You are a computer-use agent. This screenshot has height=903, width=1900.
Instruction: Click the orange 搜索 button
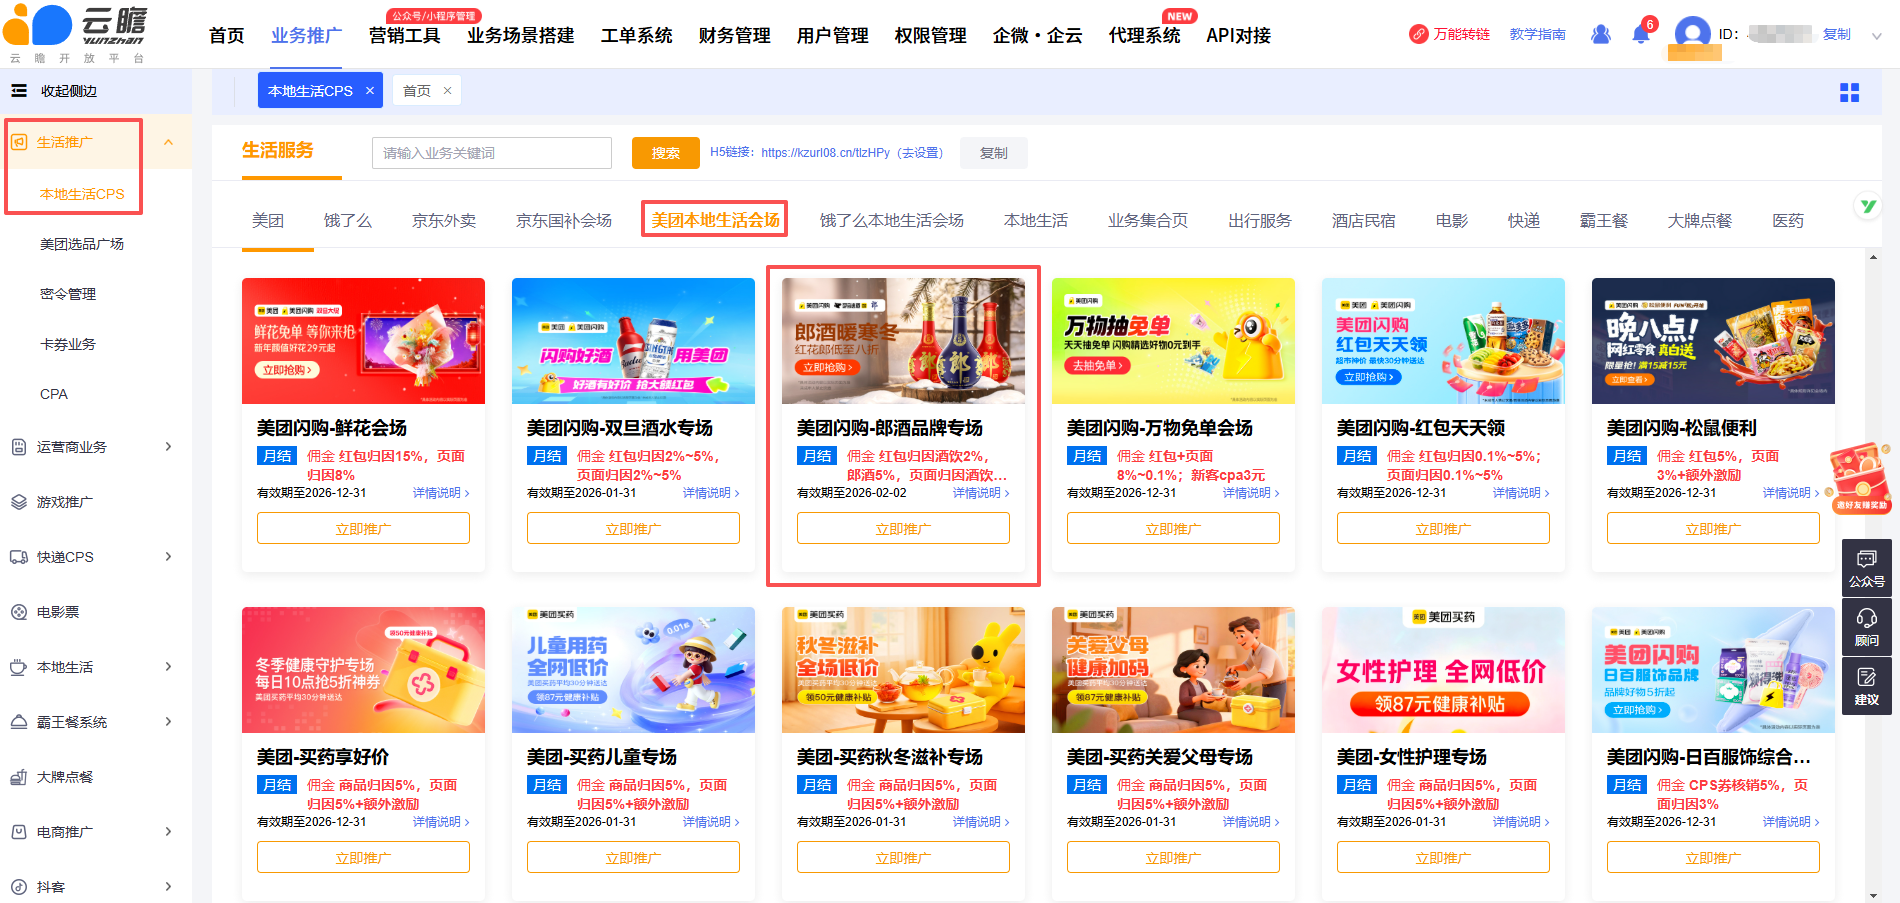[665, 153]
